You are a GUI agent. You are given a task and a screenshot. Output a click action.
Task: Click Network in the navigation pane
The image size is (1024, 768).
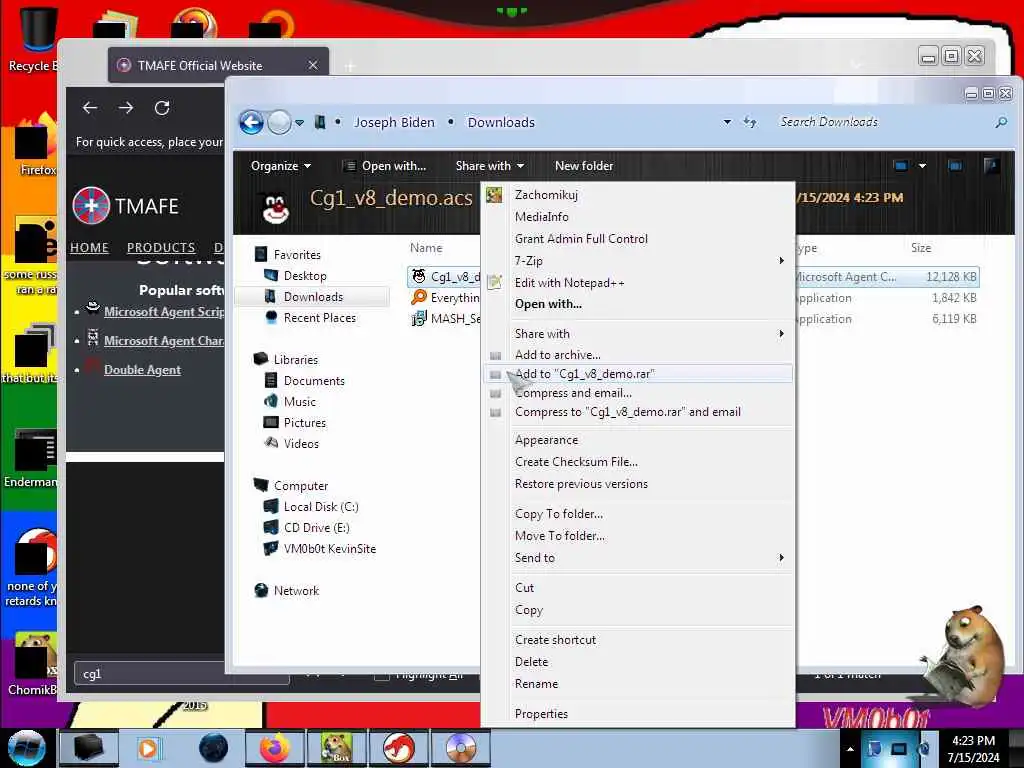(287, 590)
